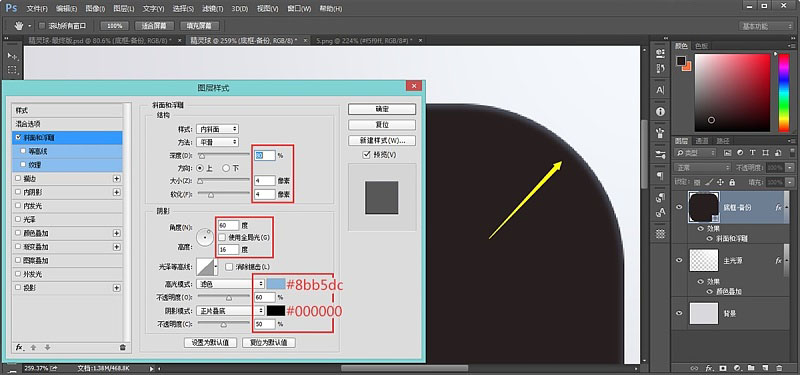The height and width of the screenshot is (375, 800).
Task: Open the 方法 dropdown (平滑)
Action: (x=217, y=142)
